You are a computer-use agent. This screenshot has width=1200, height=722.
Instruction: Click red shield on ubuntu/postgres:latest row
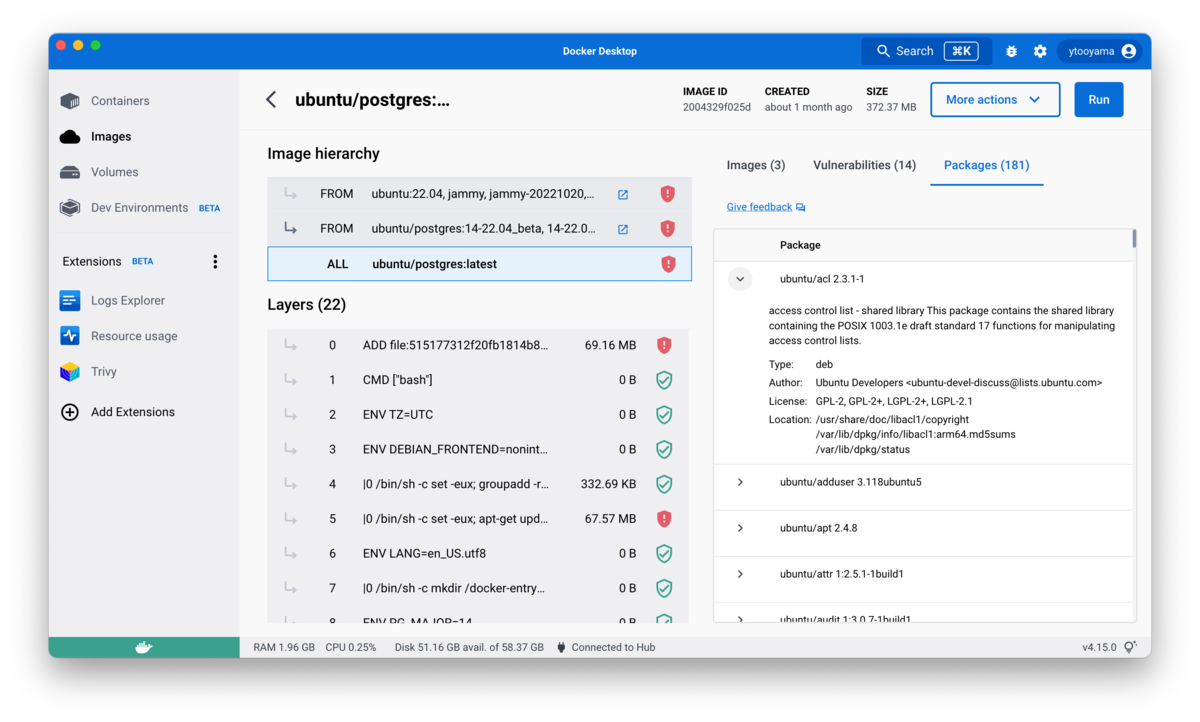[x=668, y=264]
